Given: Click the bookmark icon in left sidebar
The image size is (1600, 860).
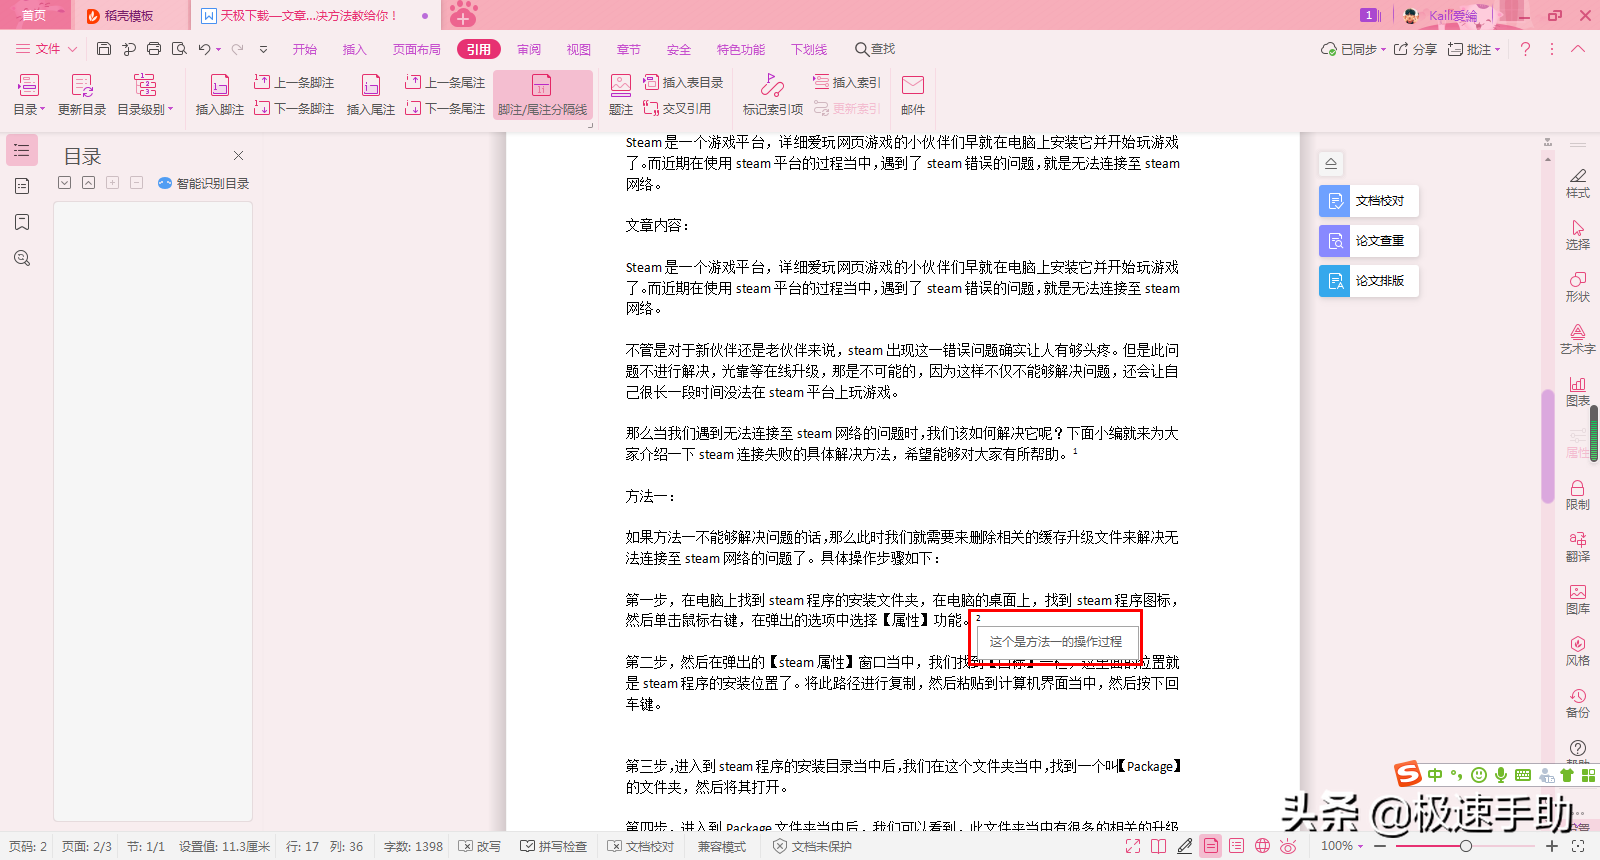Looking at the screenshot, I should pos(22,222).
